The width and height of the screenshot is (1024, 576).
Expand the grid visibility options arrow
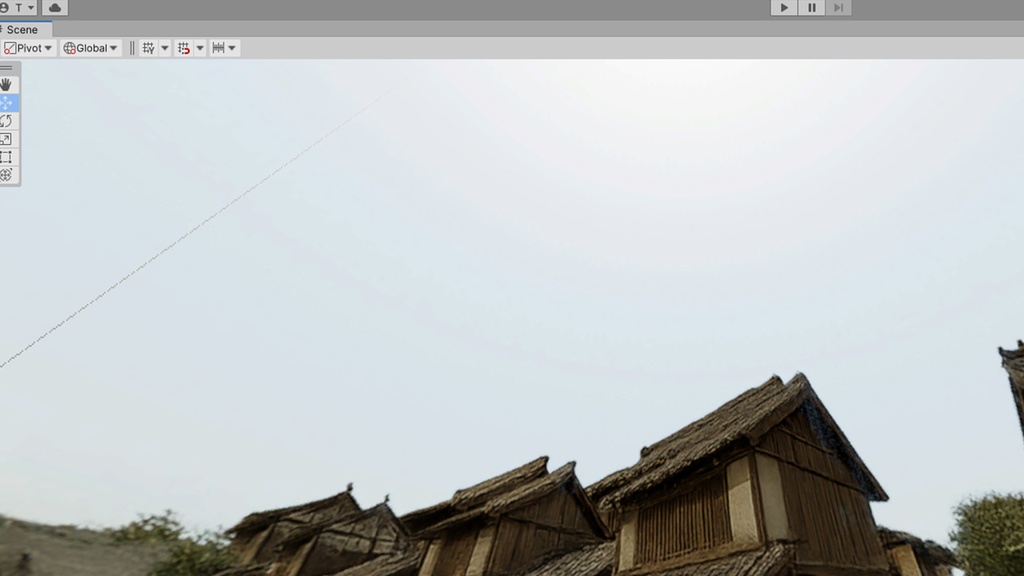pyautogui.click(x=165, y=48)
